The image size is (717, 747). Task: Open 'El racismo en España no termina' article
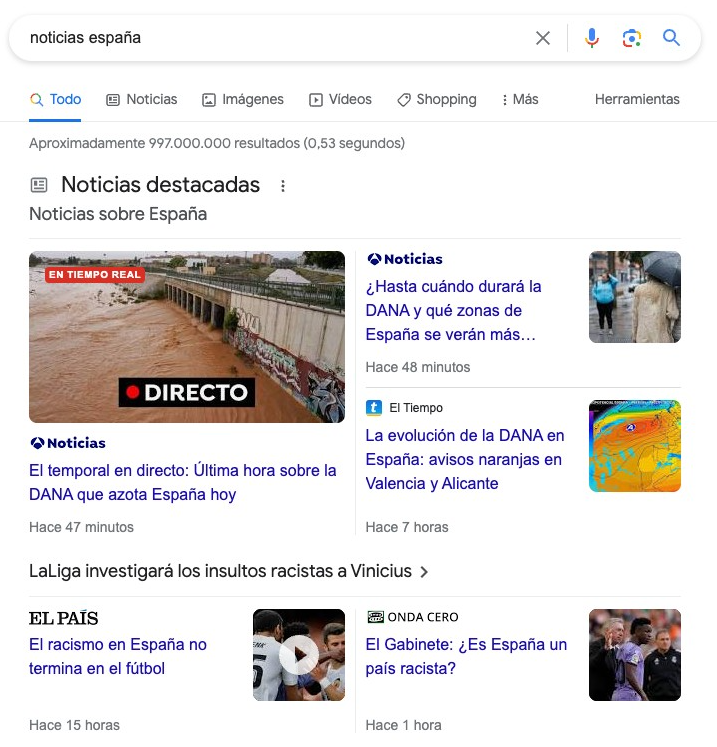(x=118, y=656)
